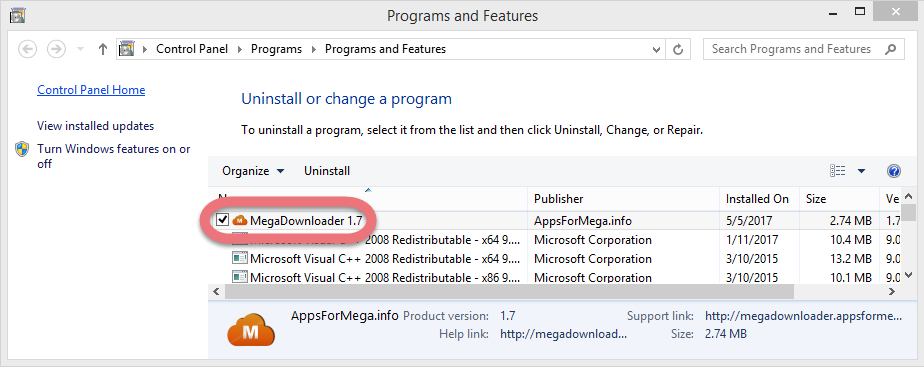Open Help via the question mark icon
Image resolution: width=924 pixels, height=367 pixels.
893,171
